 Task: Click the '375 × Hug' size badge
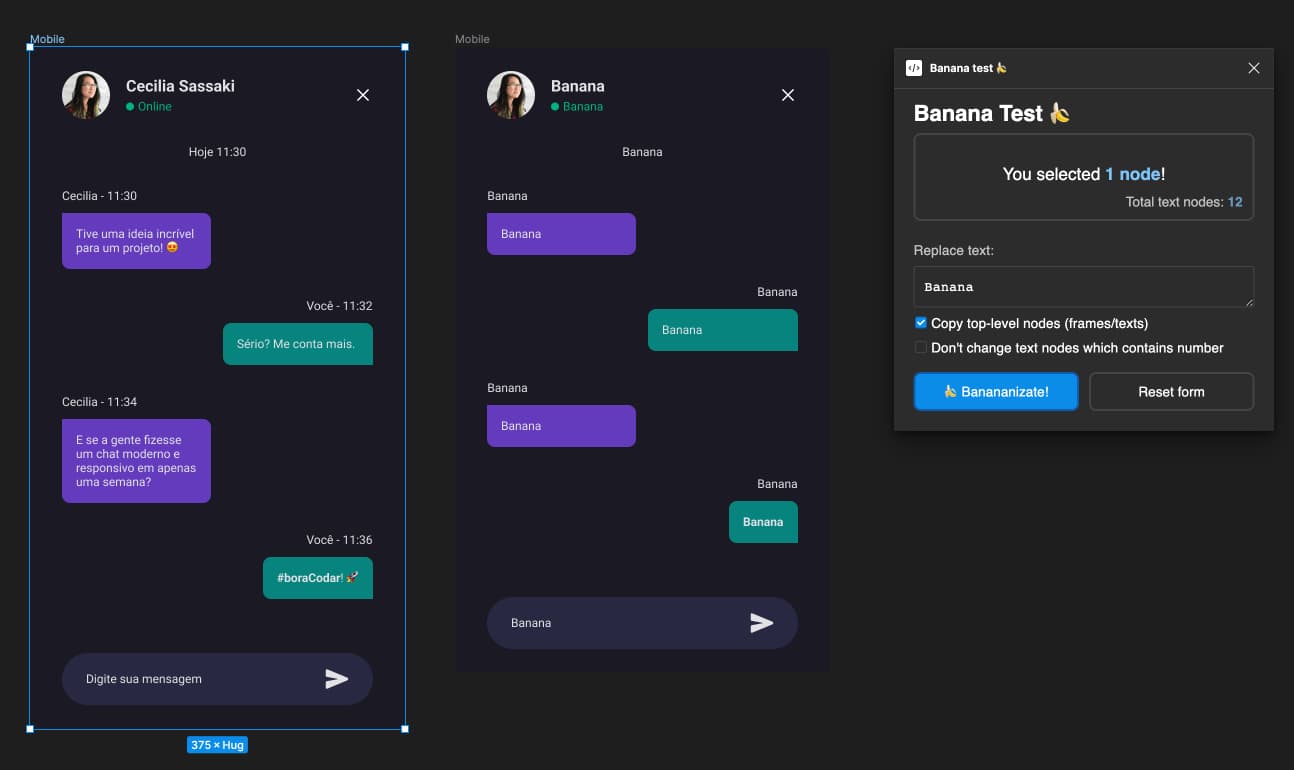217,745
